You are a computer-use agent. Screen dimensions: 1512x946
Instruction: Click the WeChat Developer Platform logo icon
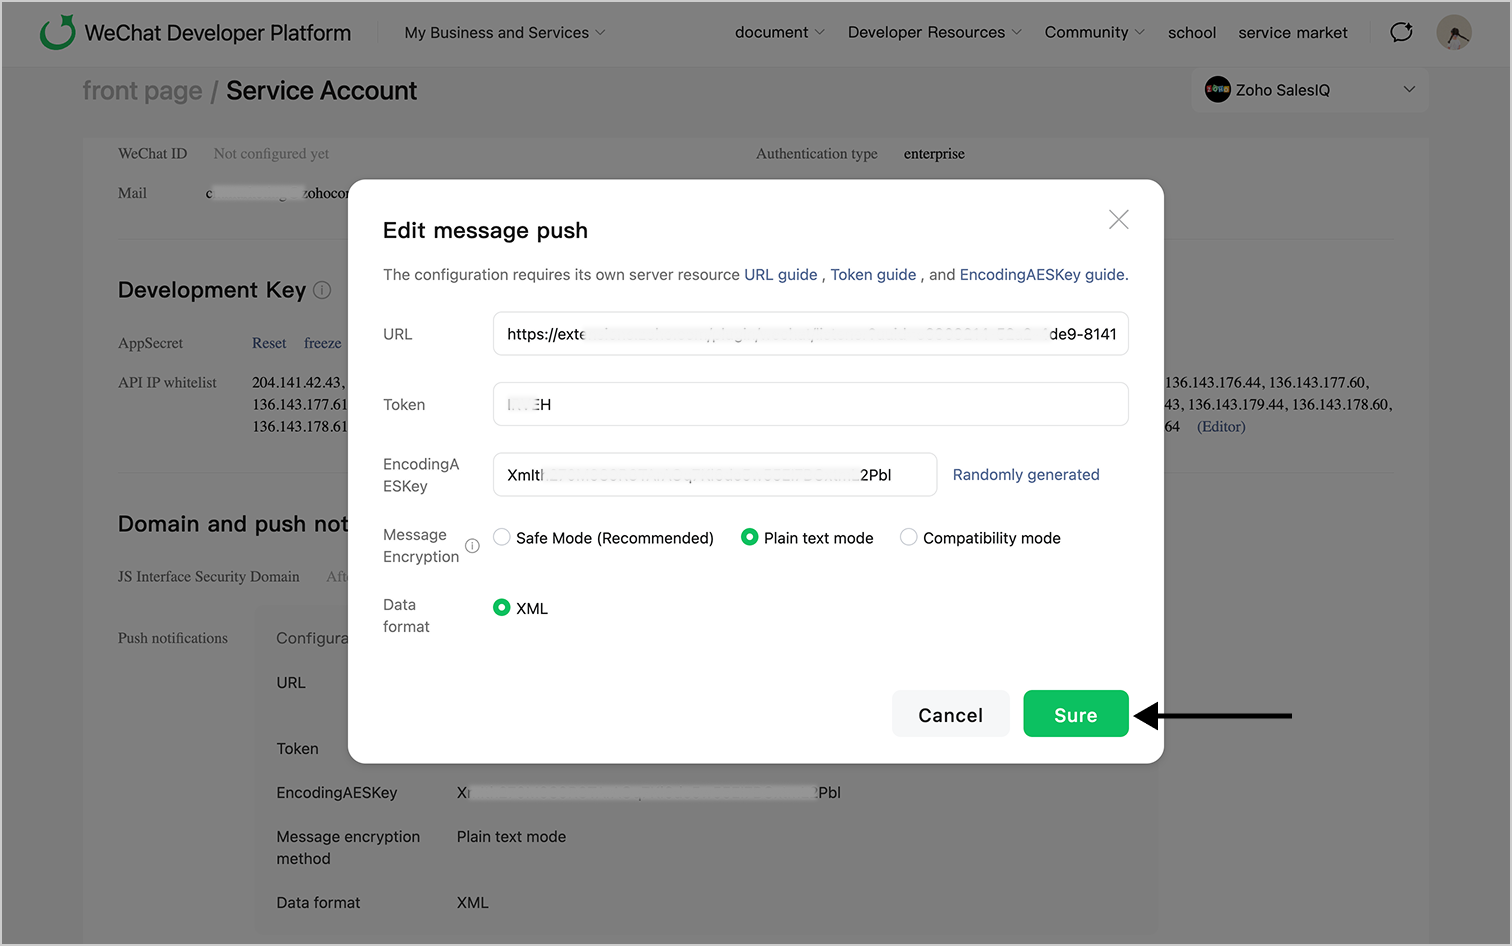(57, 32)
